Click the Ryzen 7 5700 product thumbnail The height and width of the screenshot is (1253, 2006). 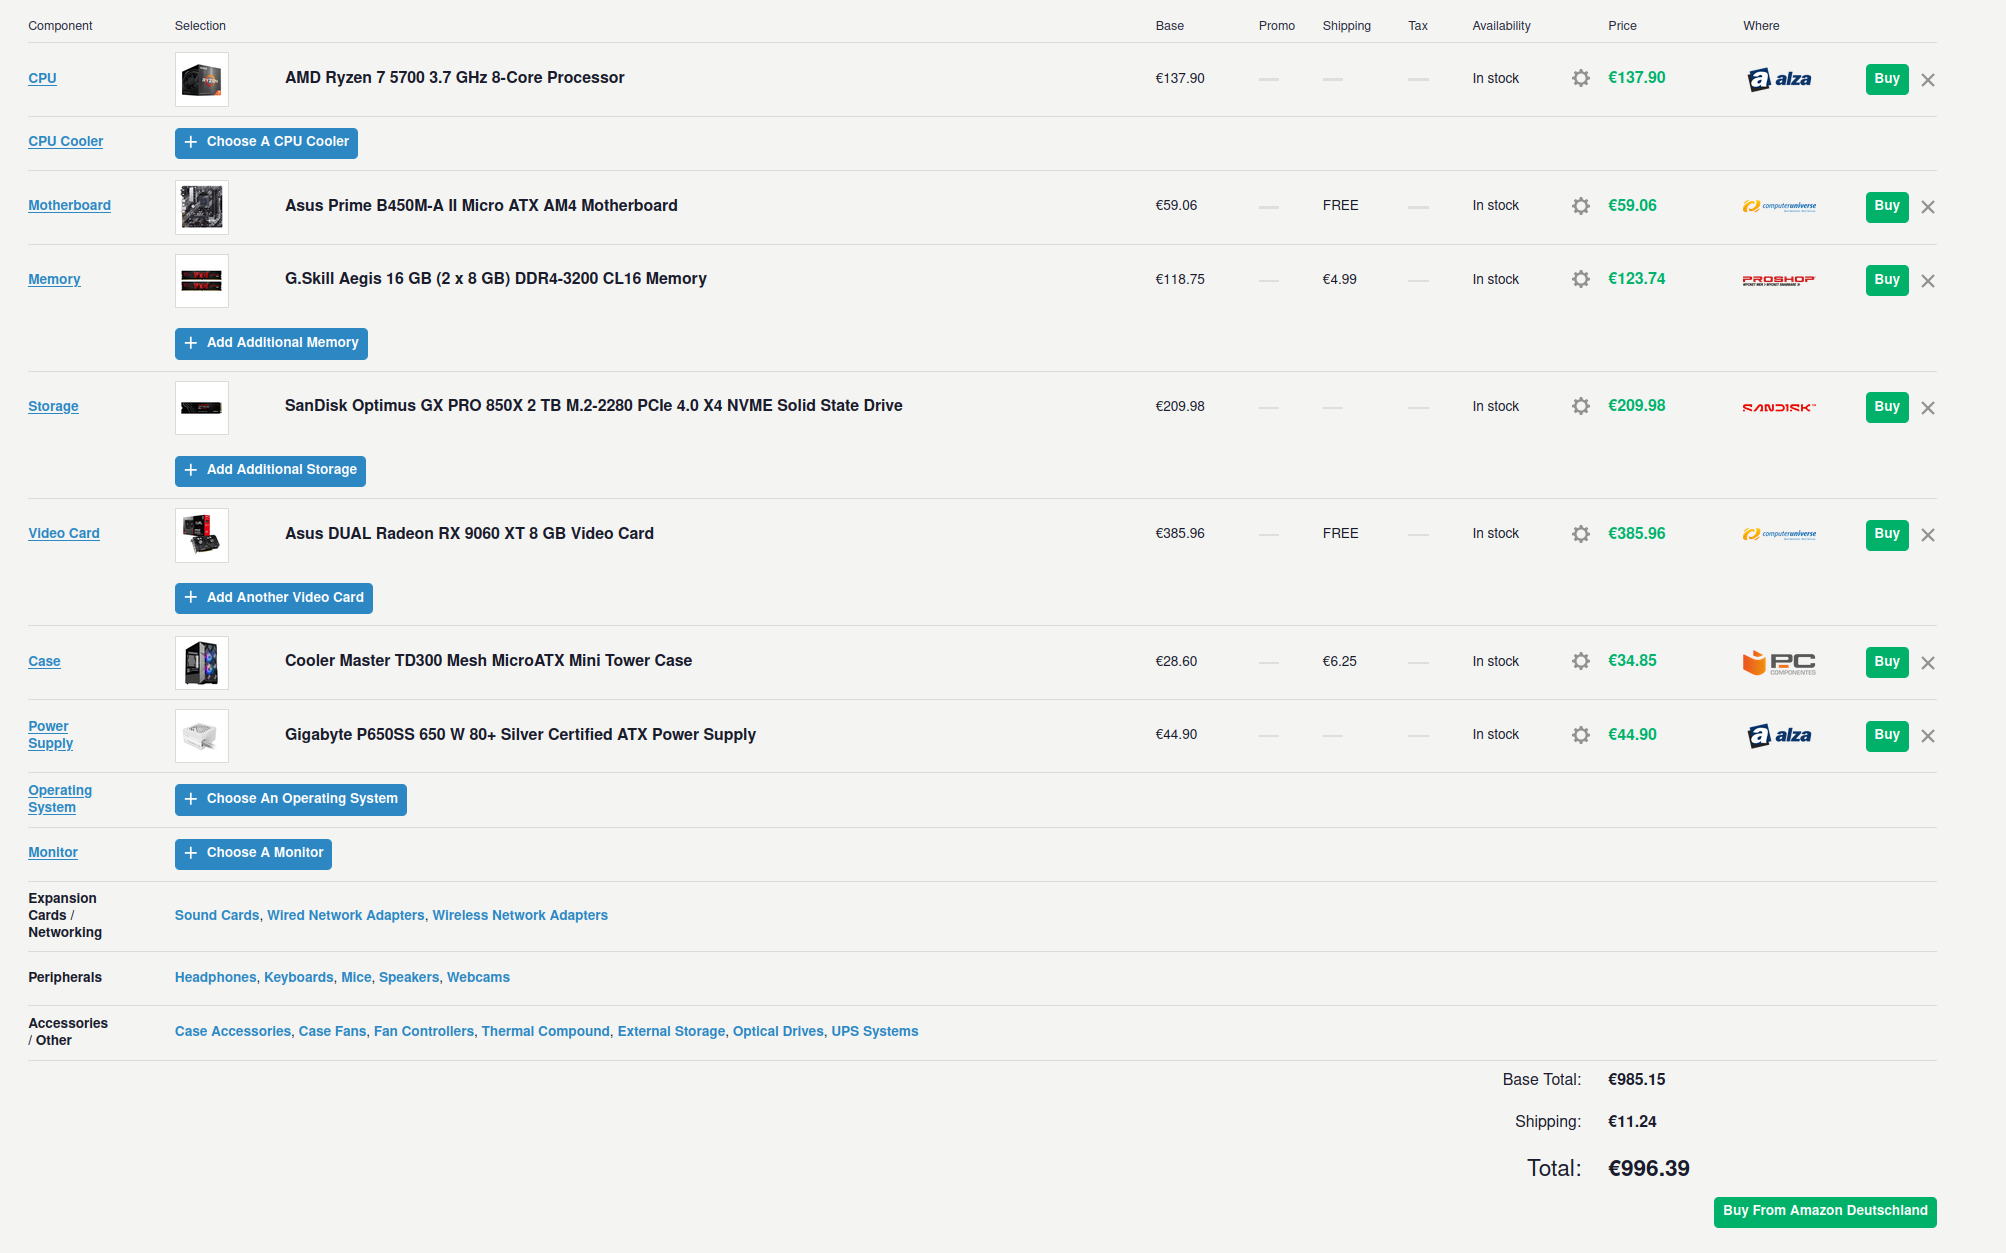coord(202,79)
